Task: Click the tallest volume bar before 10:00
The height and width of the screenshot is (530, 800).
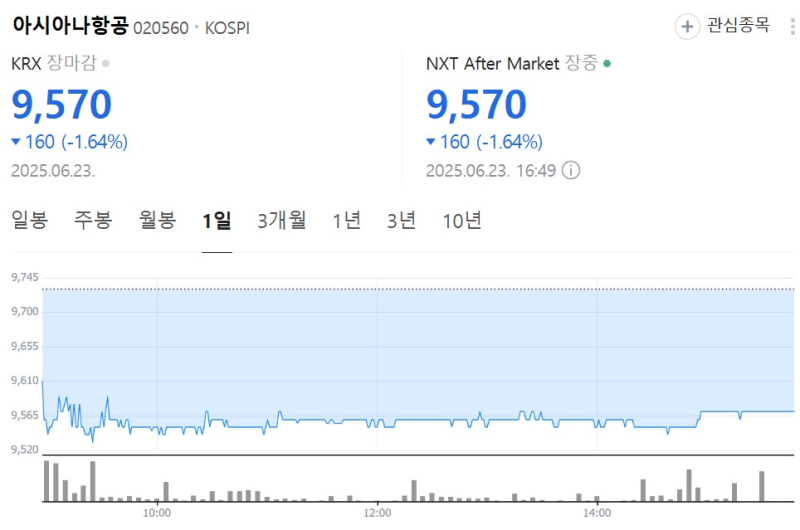Action: (46, 481)
